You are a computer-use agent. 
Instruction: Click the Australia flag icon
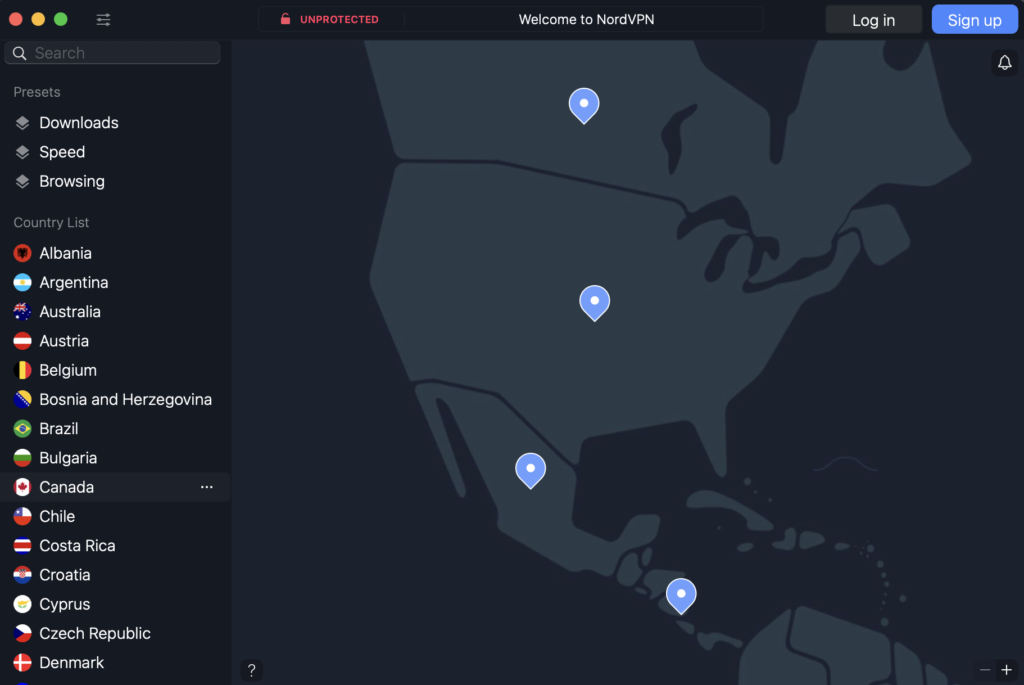[22, 311]
